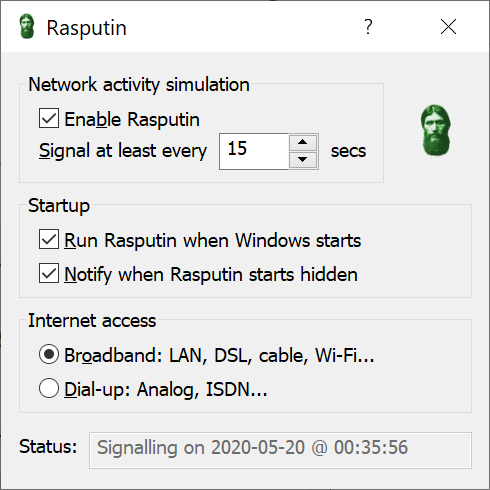Open the question mark help button
490x490 pixels.
click(x=368, y=27)
